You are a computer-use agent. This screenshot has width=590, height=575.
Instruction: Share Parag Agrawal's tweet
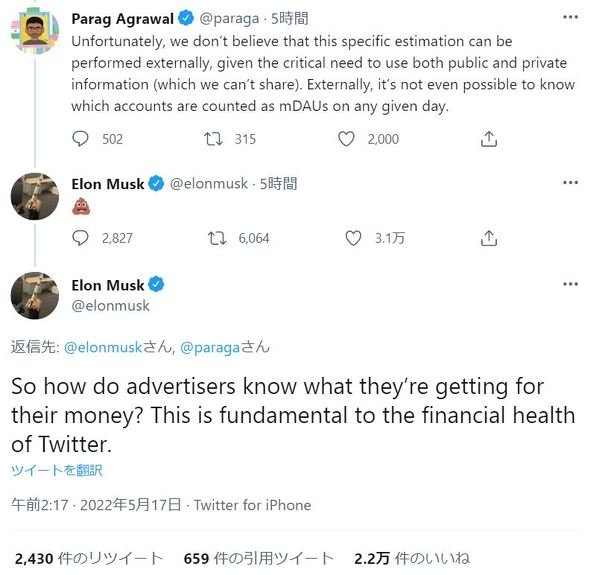[x=489, y=139]
